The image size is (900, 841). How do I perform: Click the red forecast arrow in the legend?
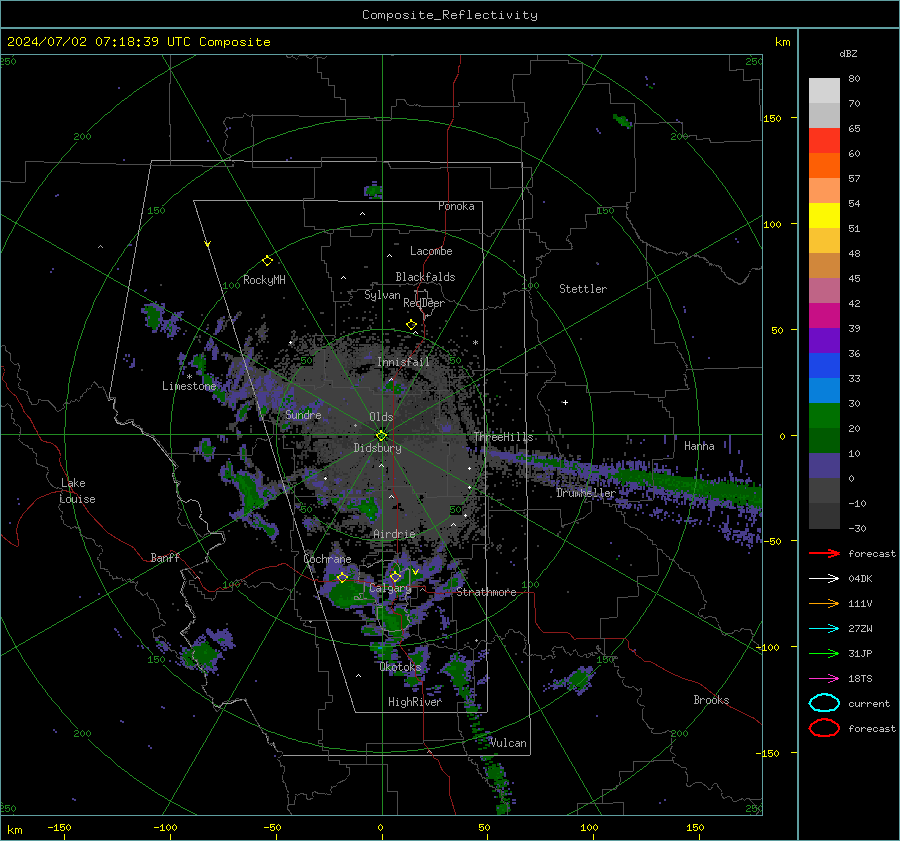tap(824, 553)
